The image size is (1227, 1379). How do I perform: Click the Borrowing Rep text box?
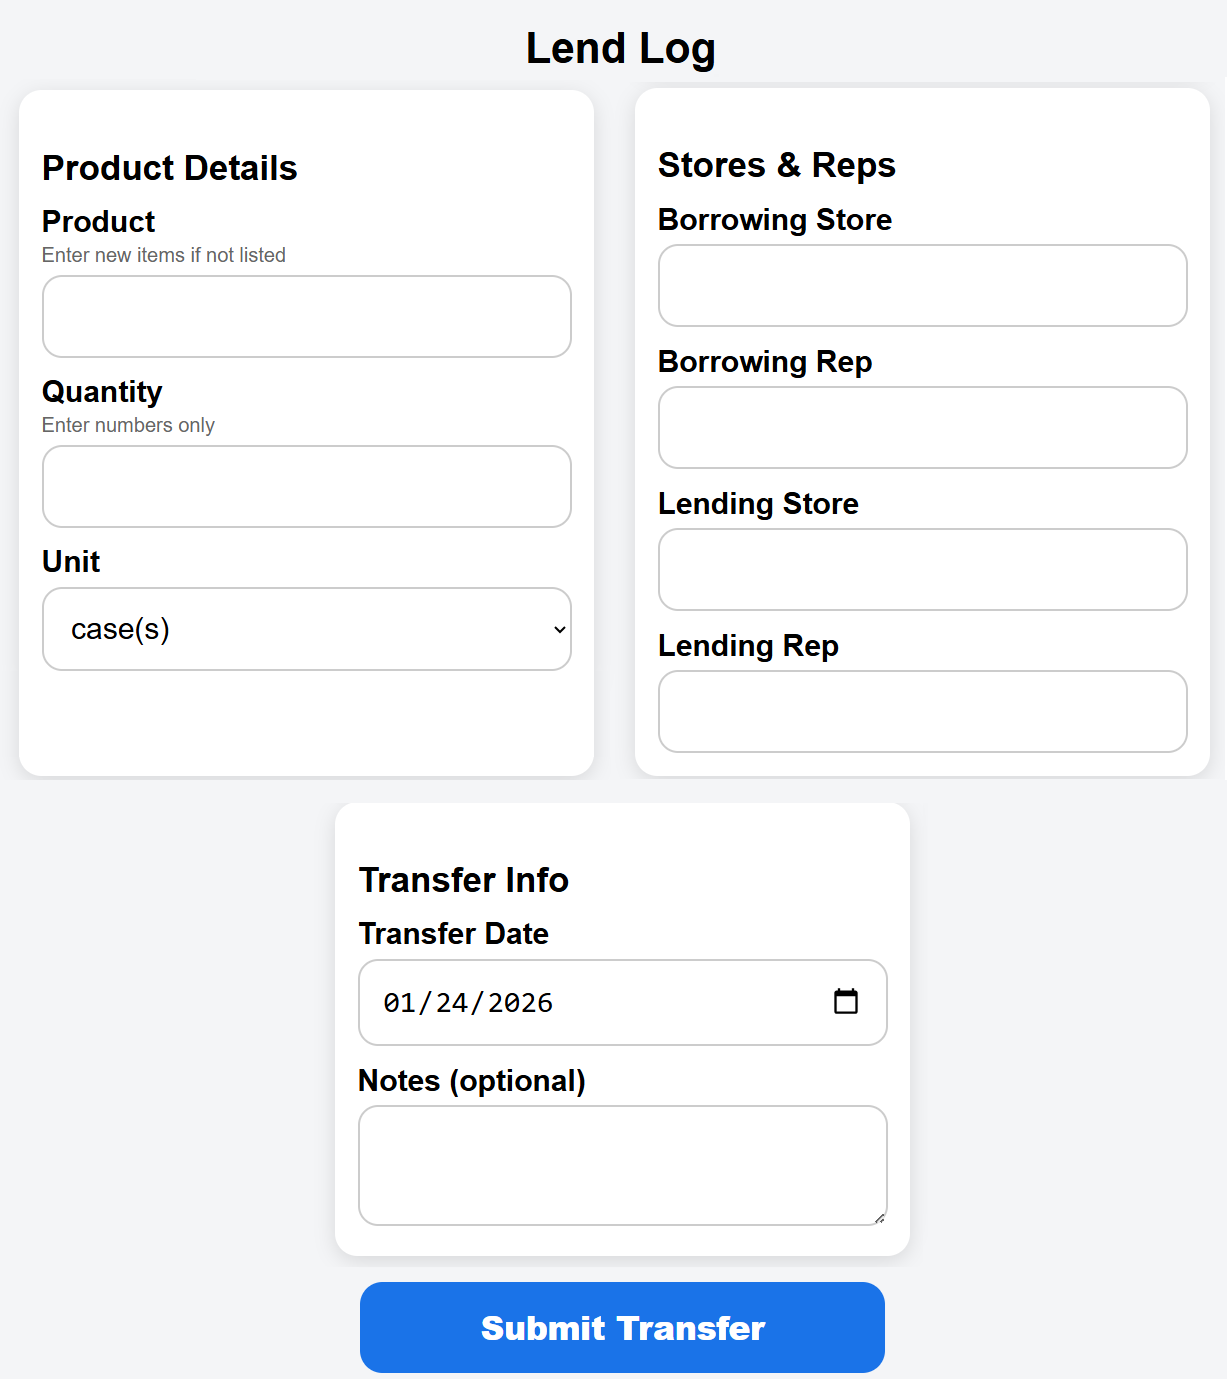(x=921, y=427)
